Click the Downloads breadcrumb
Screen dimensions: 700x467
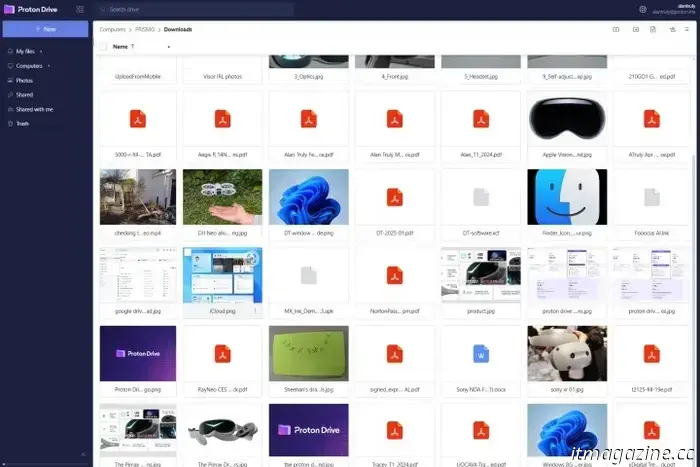pyautogui.click(x=178, y=29)
